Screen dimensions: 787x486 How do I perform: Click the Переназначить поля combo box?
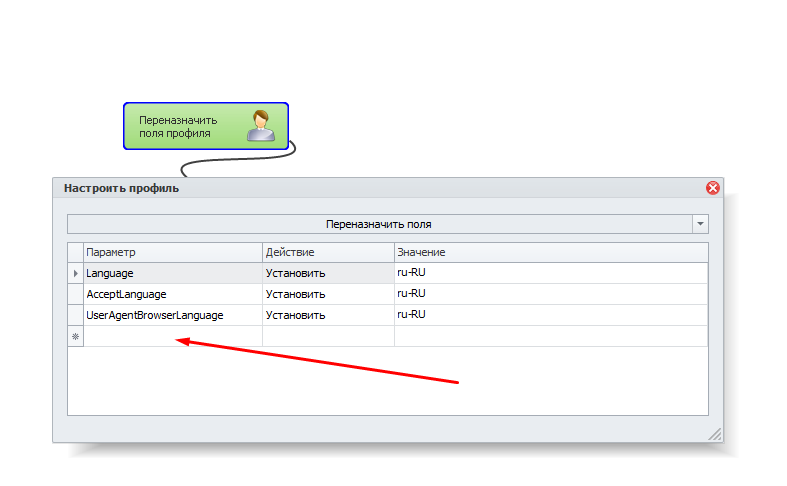[x=387, y=224]
